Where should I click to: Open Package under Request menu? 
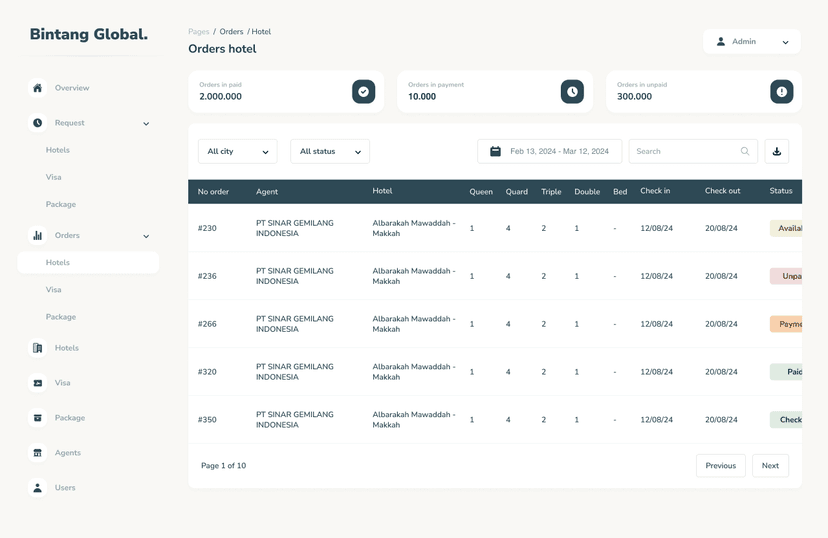point(61,204)
